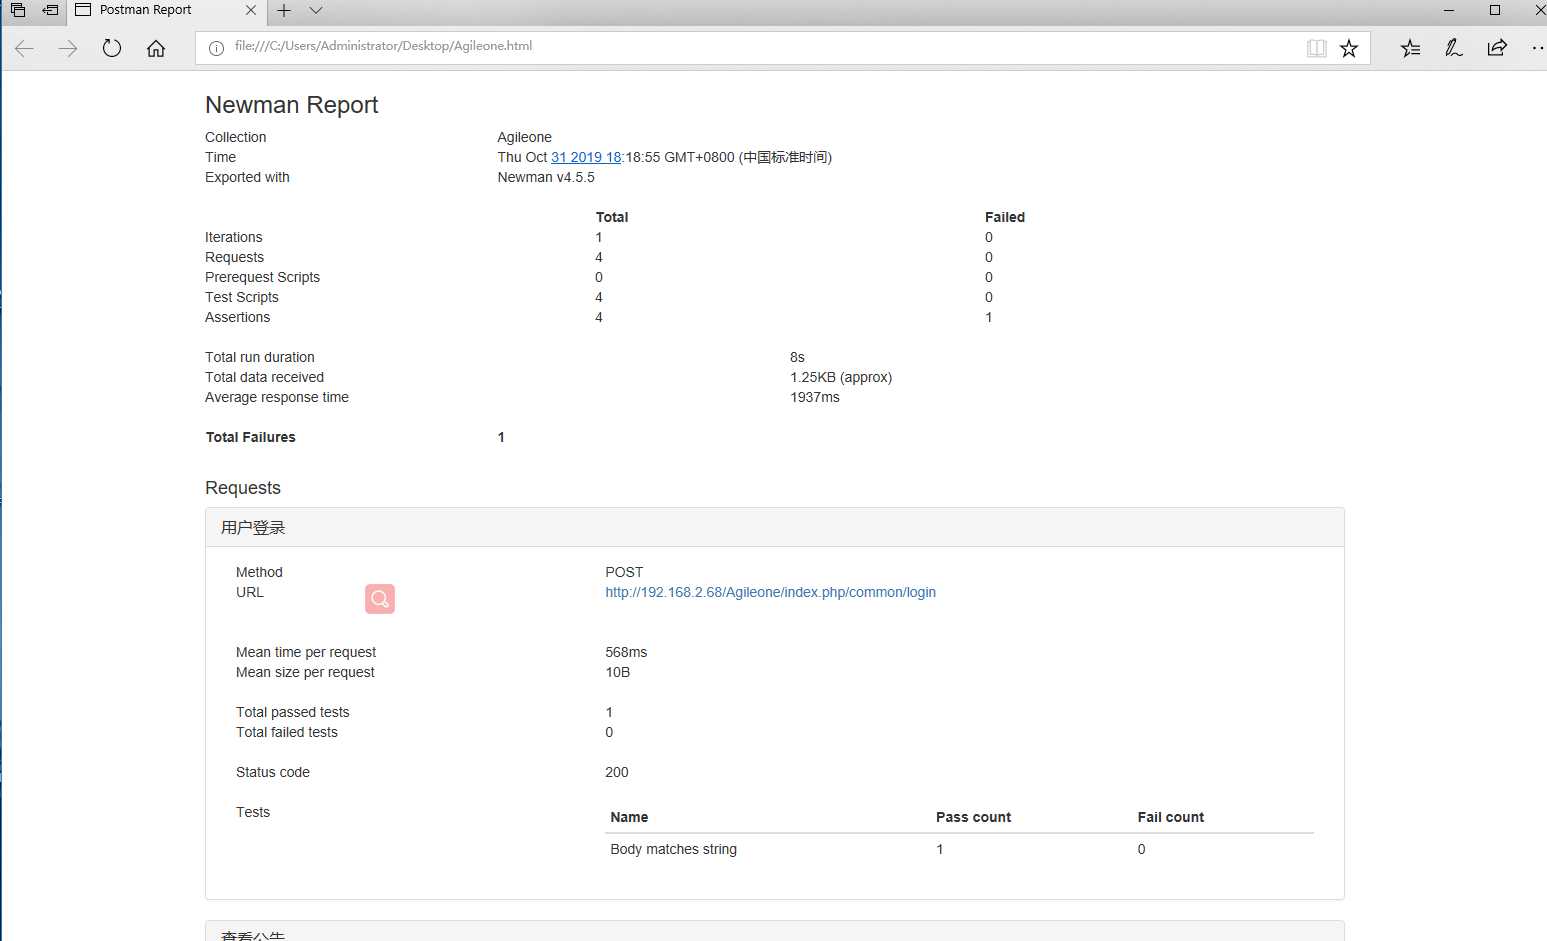The width and height of the screenshot is (1547, 941).
Task: Click the 用户登录 request panel header
Action: pyautogui.click(x=775, y=527)
